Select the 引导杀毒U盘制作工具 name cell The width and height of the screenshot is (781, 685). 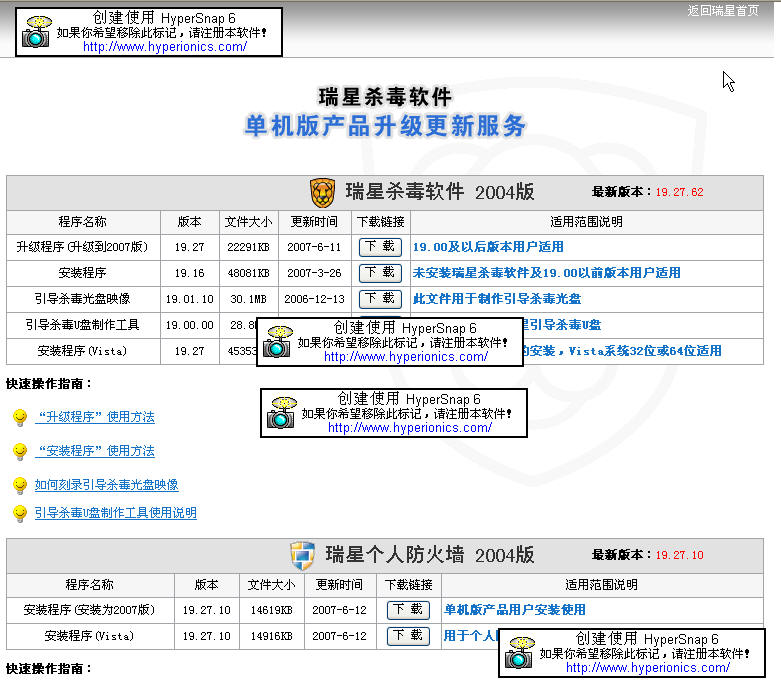click(x=83, y=325)
